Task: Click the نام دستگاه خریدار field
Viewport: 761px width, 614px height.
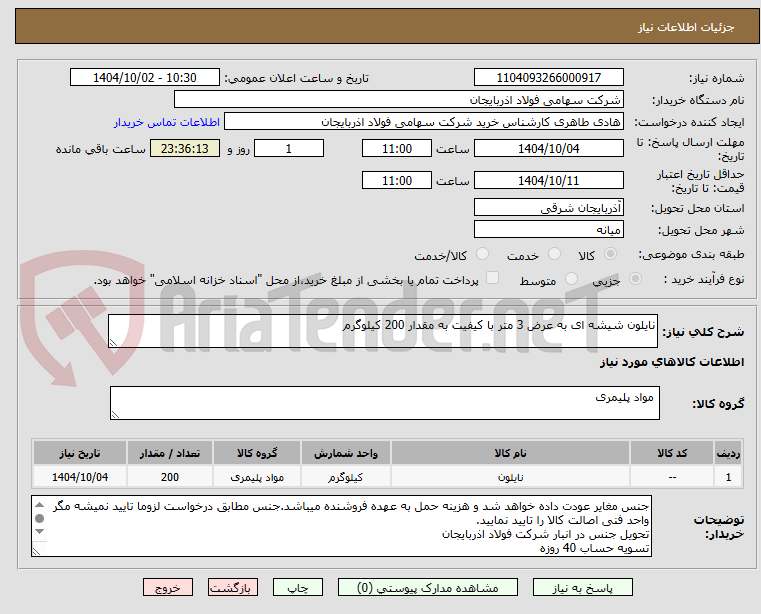Action: click(x=398, y=100)
